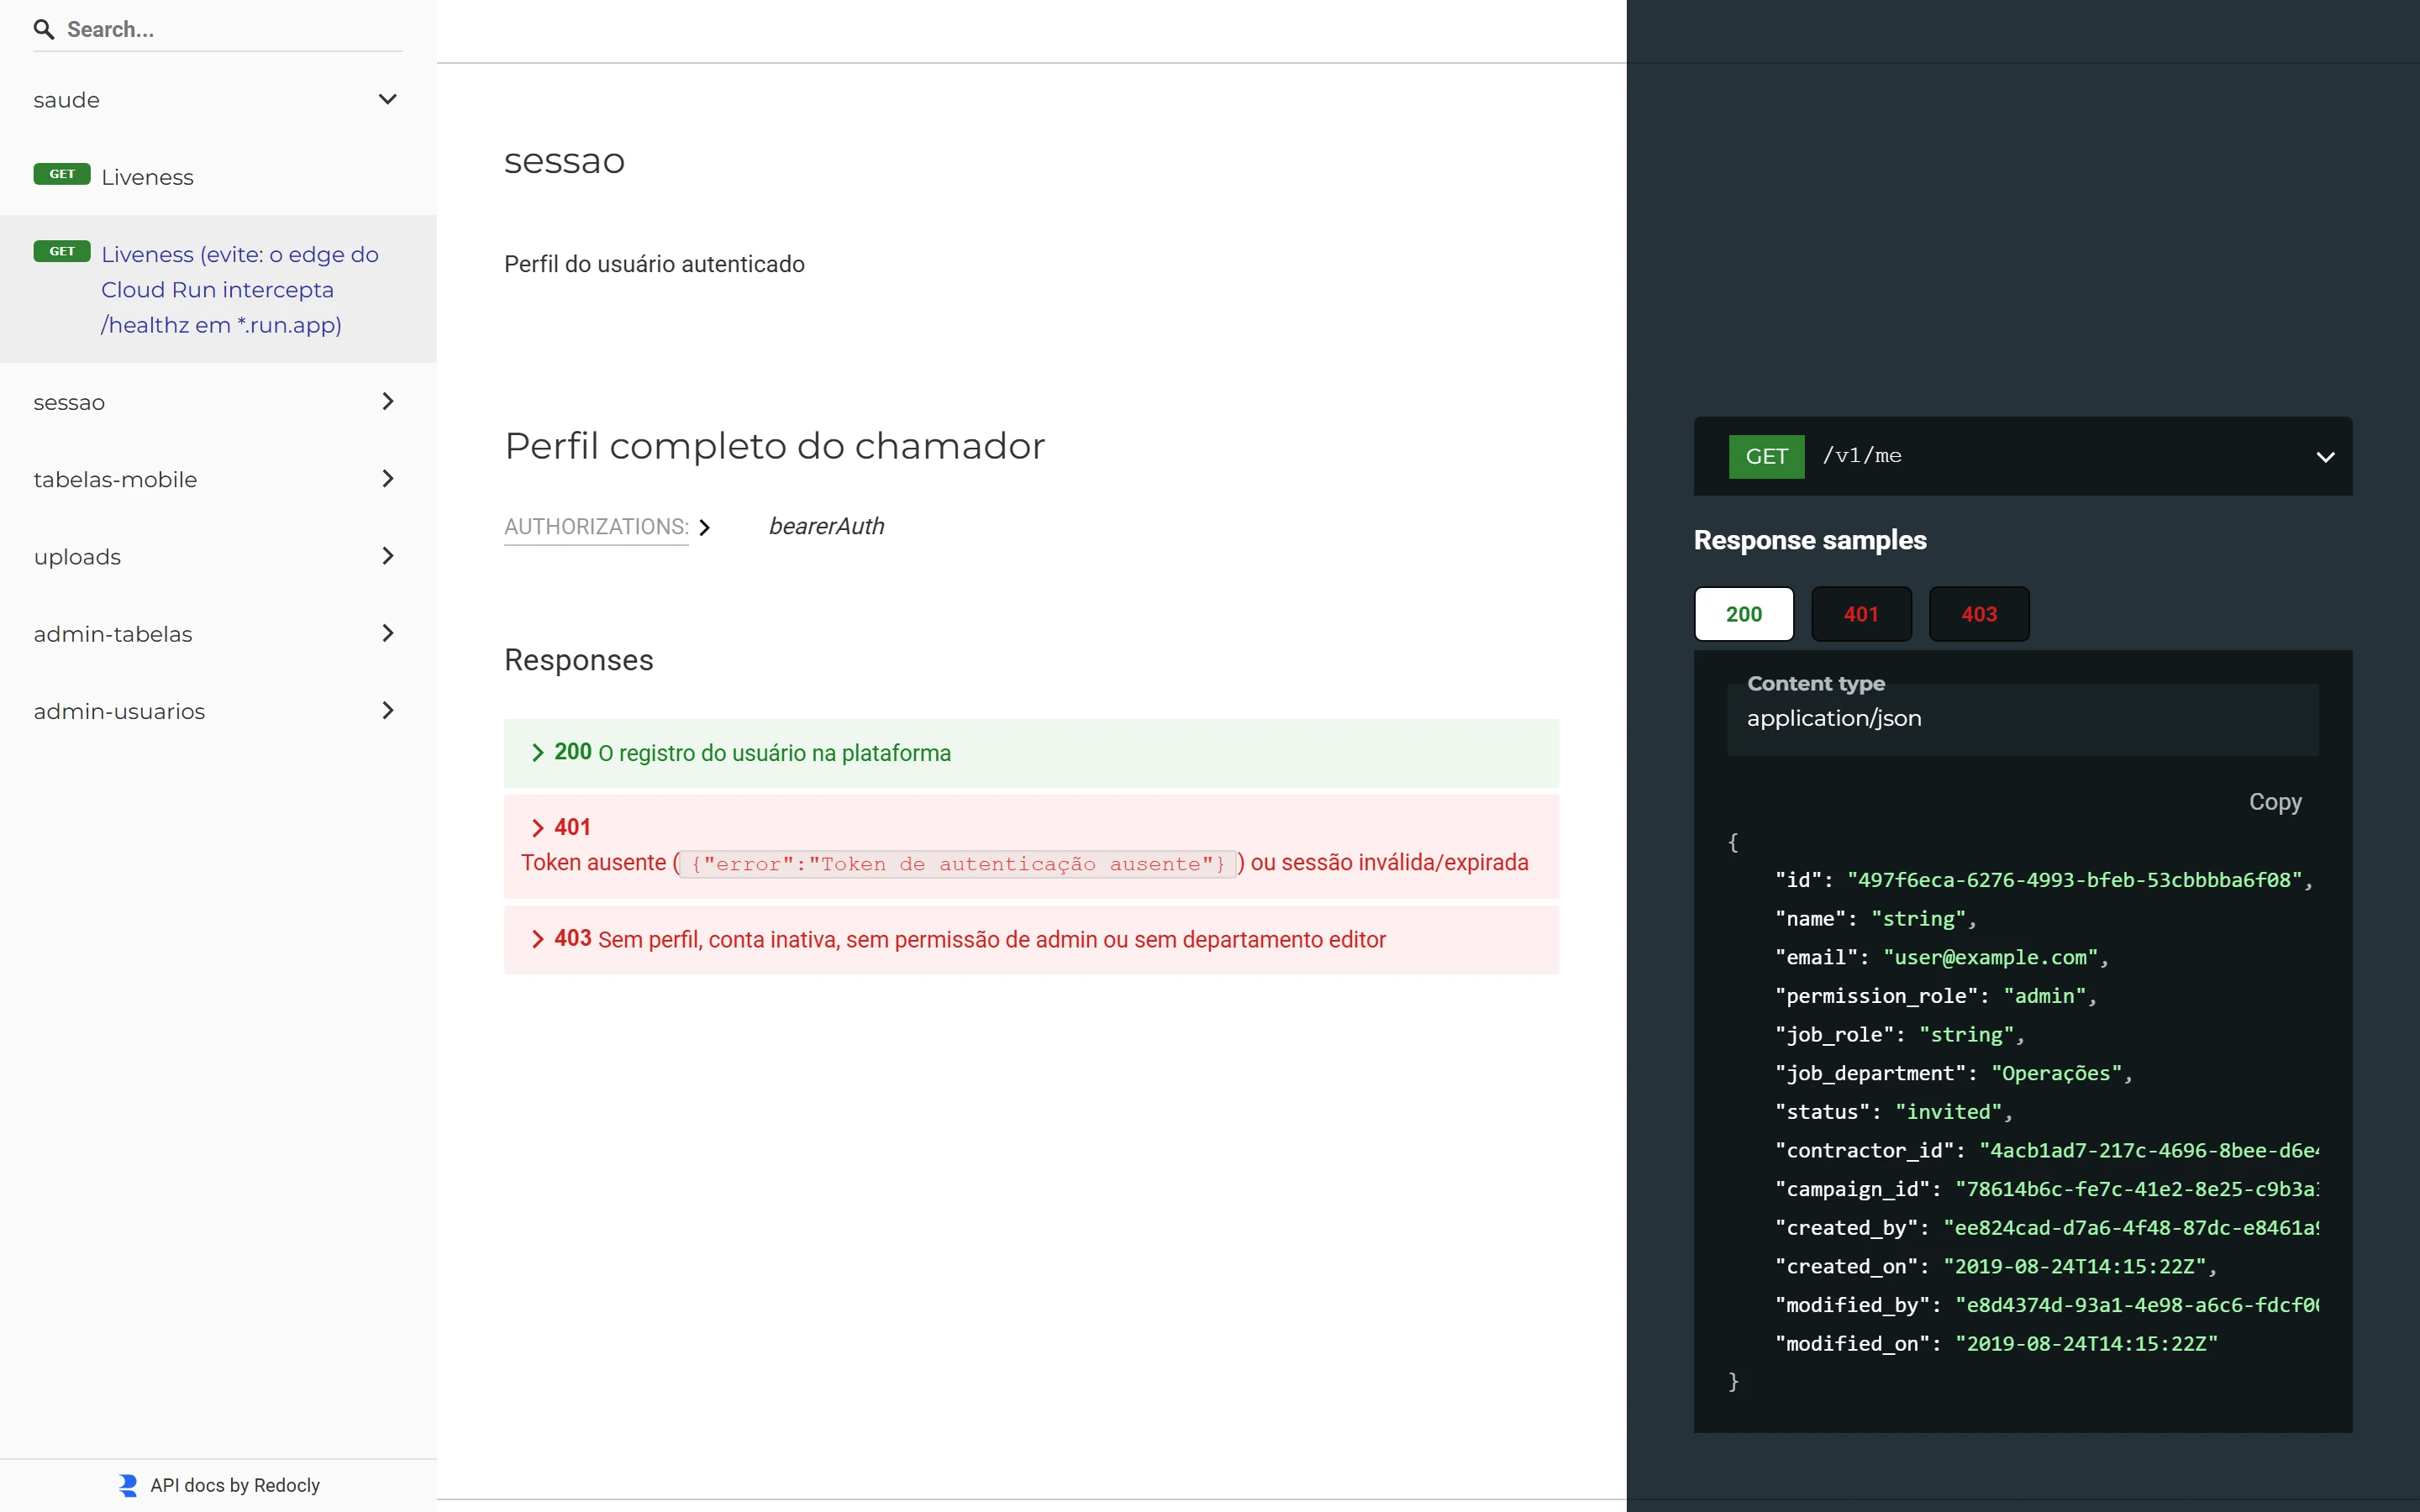Expand the AUTHORIZATIONS arrow

click(705, 527)
